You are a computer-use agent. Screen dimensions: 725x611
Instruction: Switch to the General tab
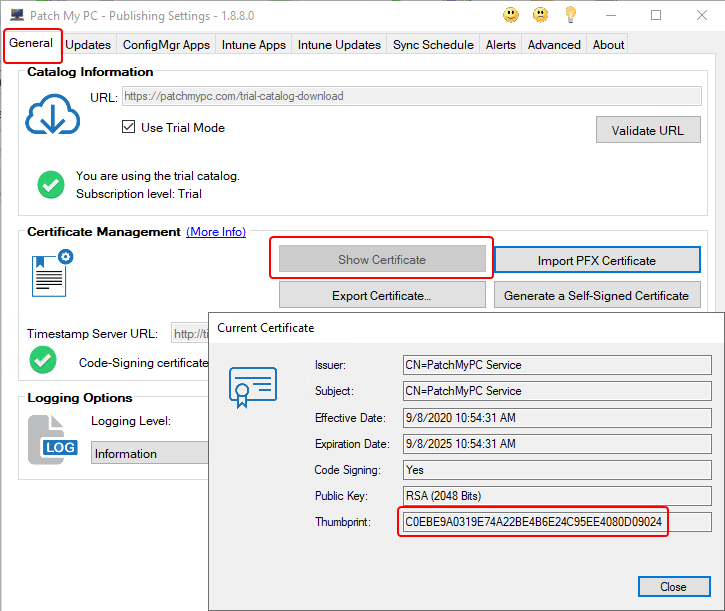tap(31, 43)
